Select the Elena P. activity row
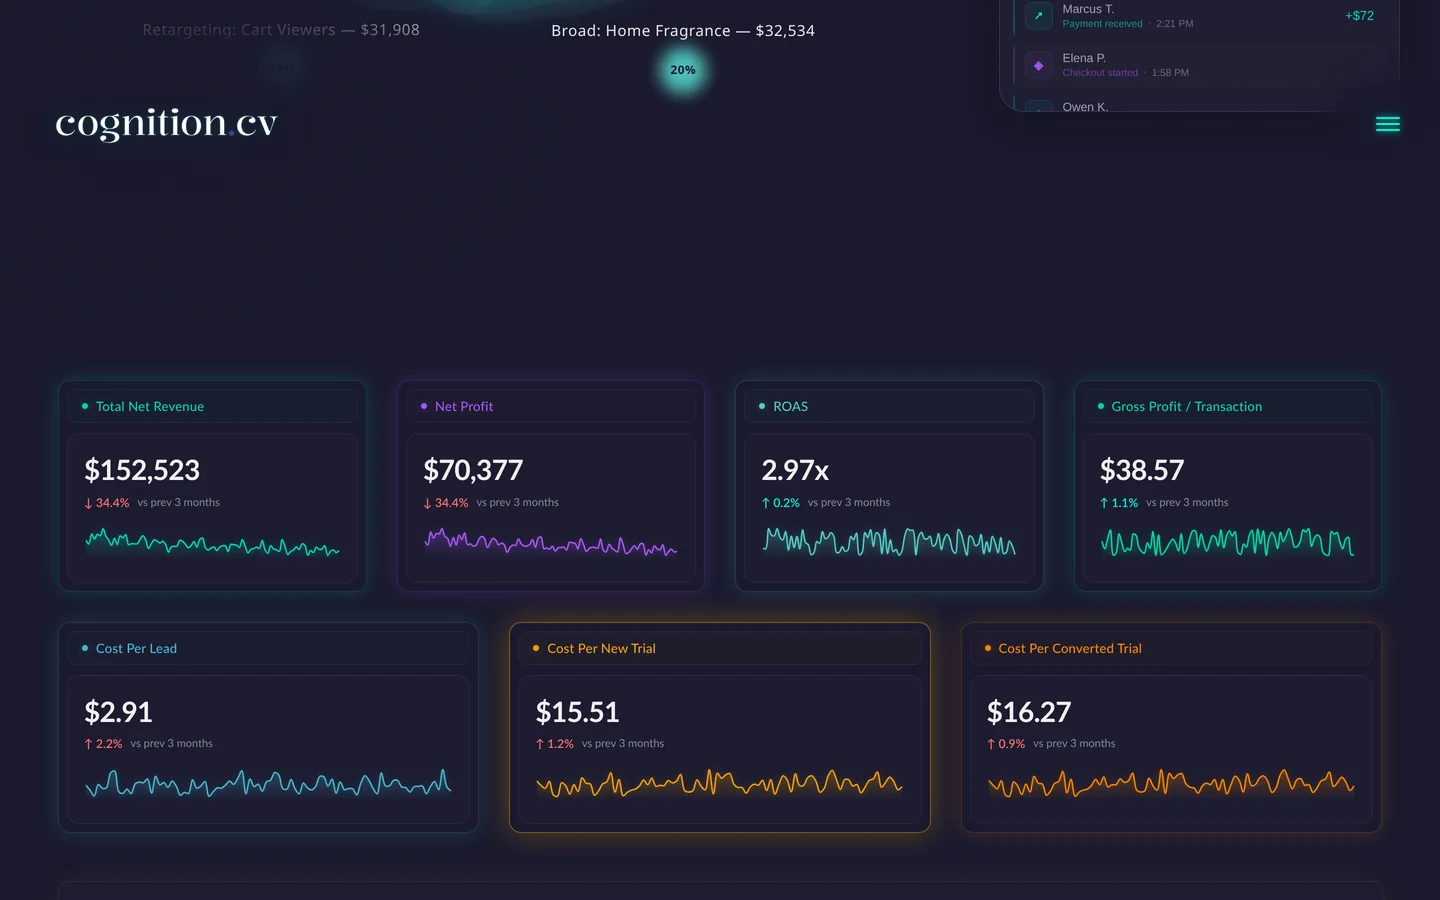 coord(1199,65)
